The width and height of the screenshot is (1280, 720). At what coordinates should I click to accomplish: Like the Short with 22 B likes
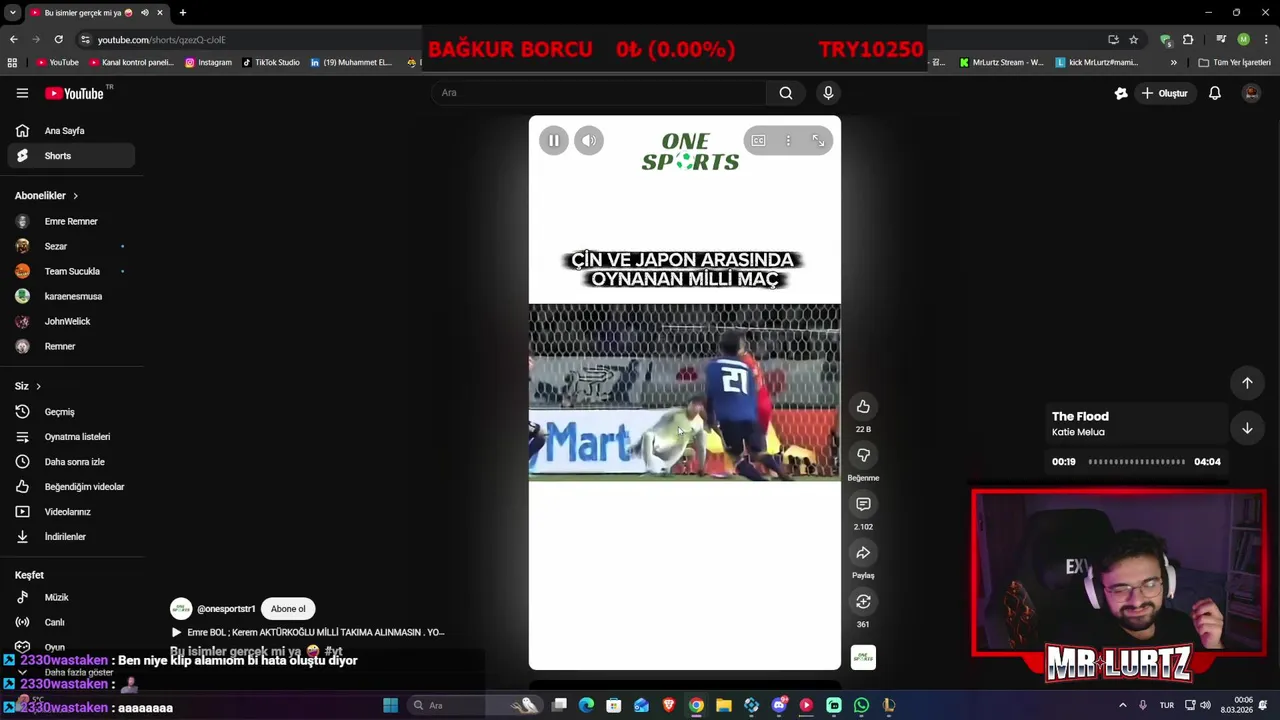(x=863, y=406)
